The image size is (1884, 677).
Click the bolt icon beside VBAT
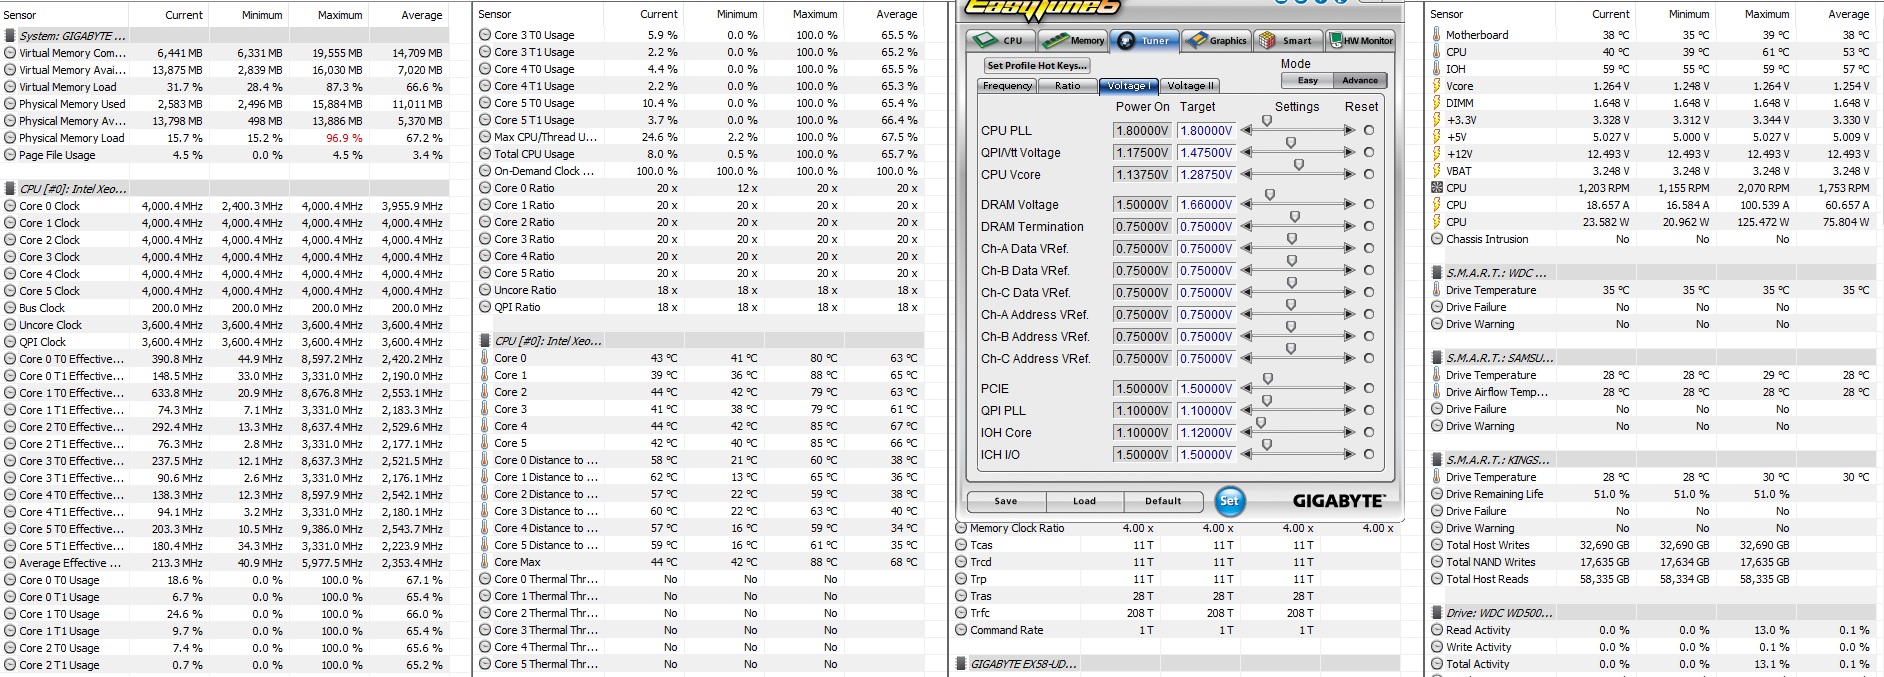click(1437, 171)
